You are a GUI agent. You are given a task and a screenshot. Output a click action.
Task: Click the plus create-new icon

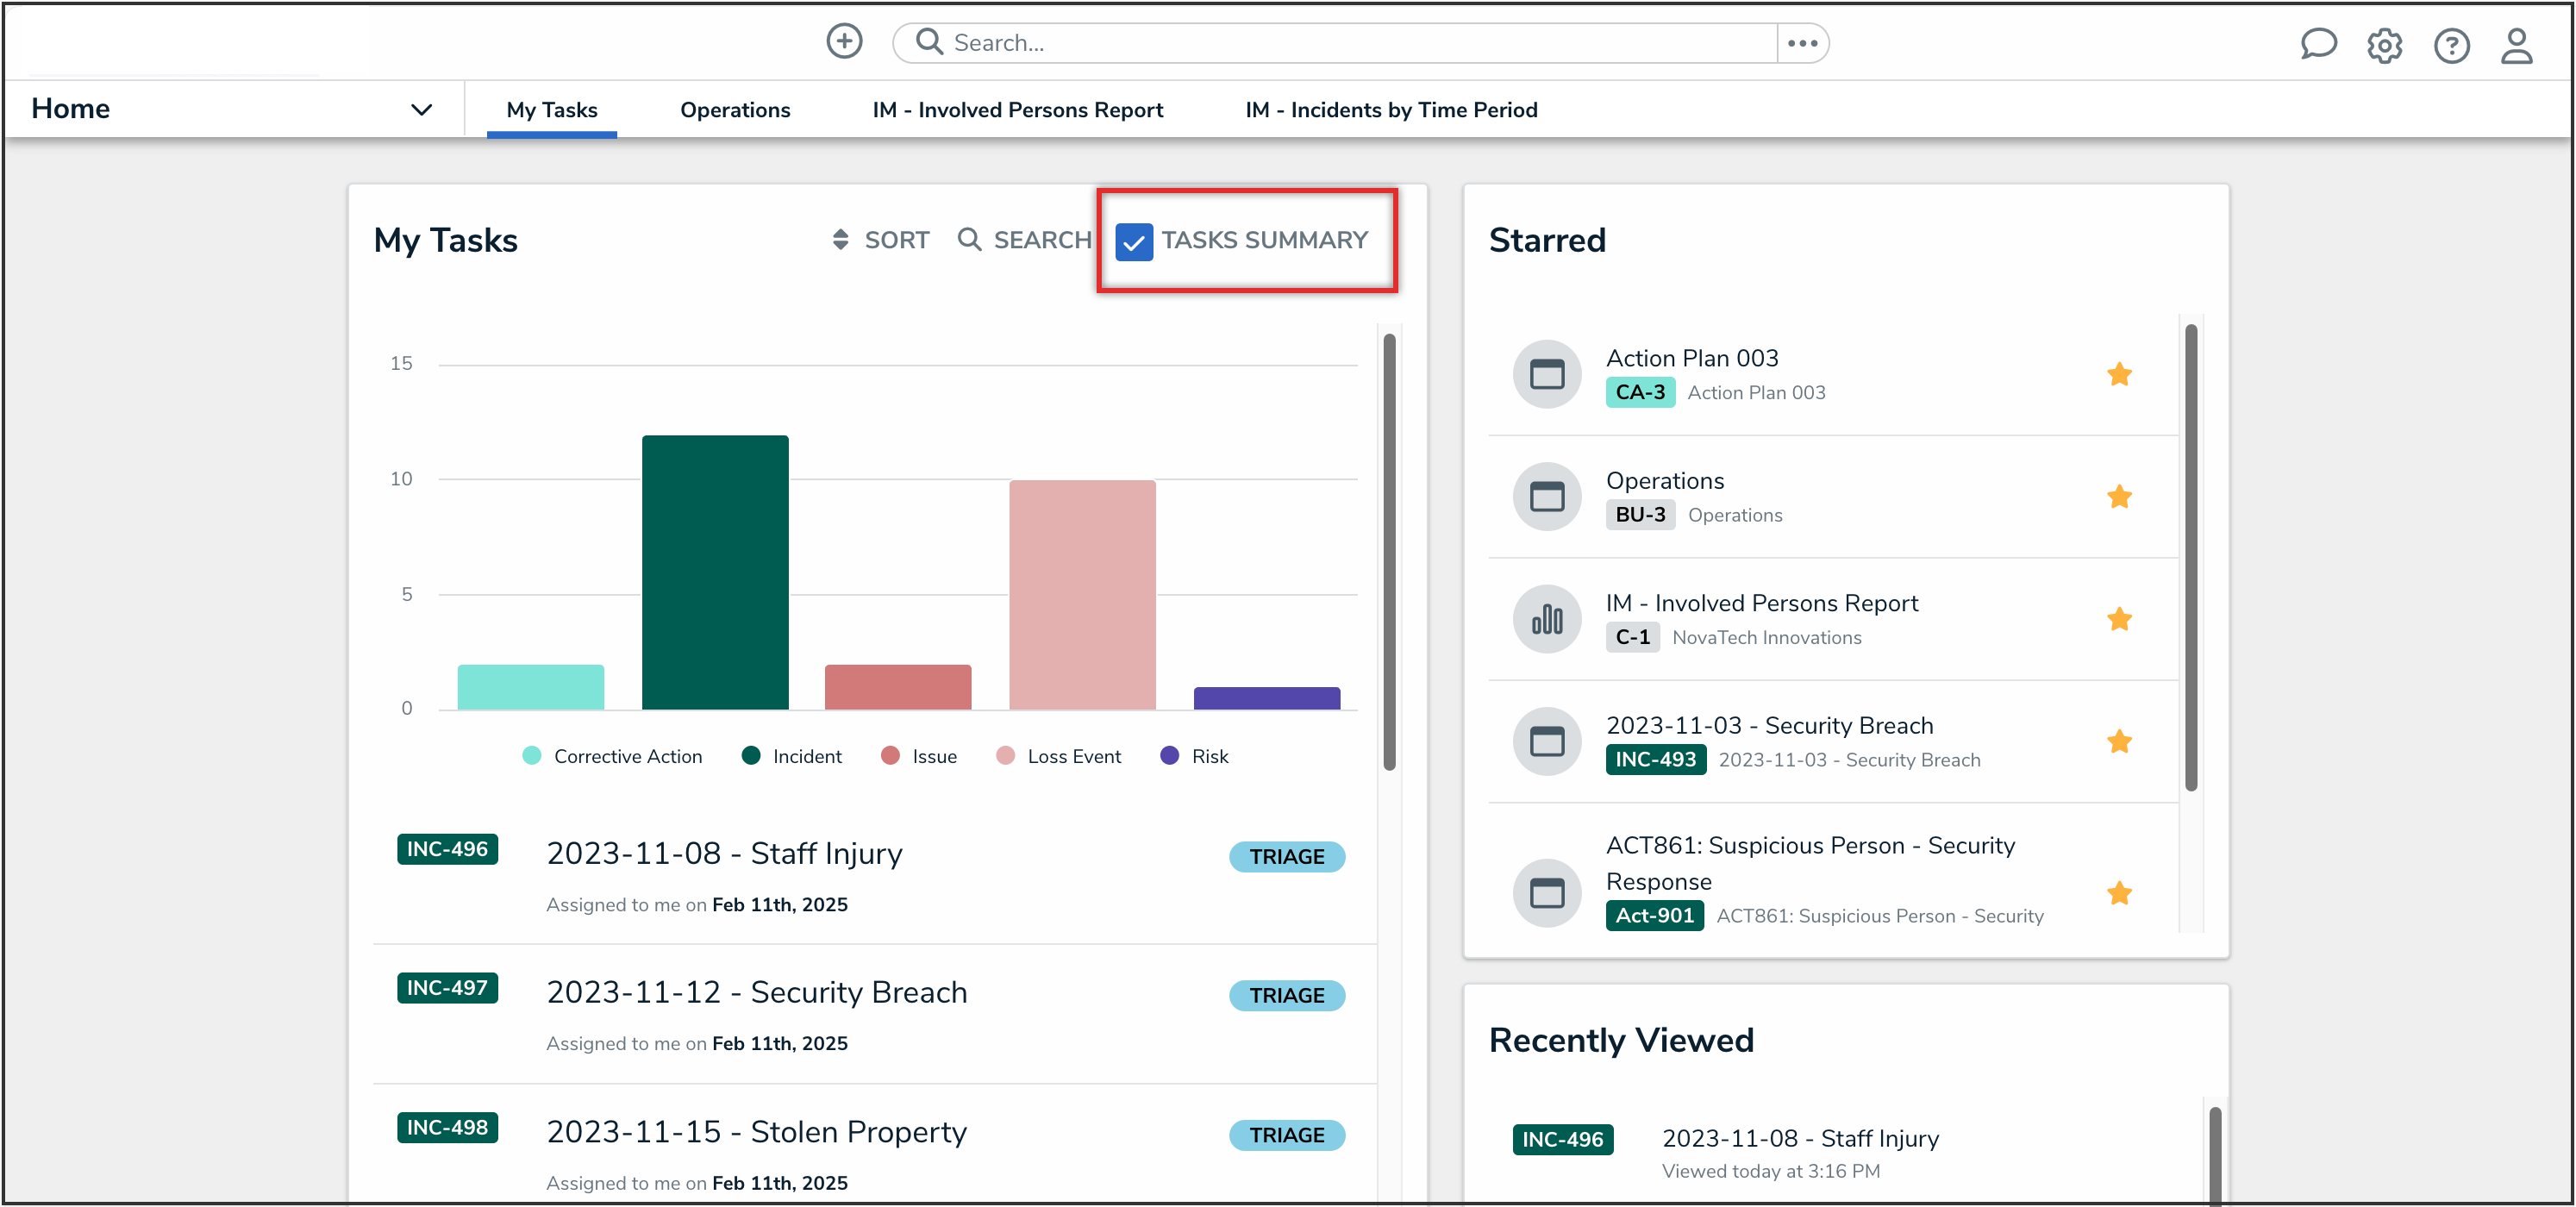844,42
